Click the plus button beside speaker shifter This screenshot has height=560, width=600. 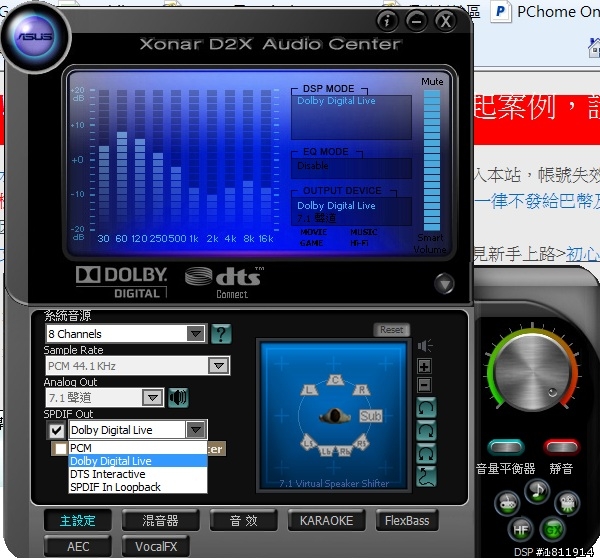coord(424,366)
